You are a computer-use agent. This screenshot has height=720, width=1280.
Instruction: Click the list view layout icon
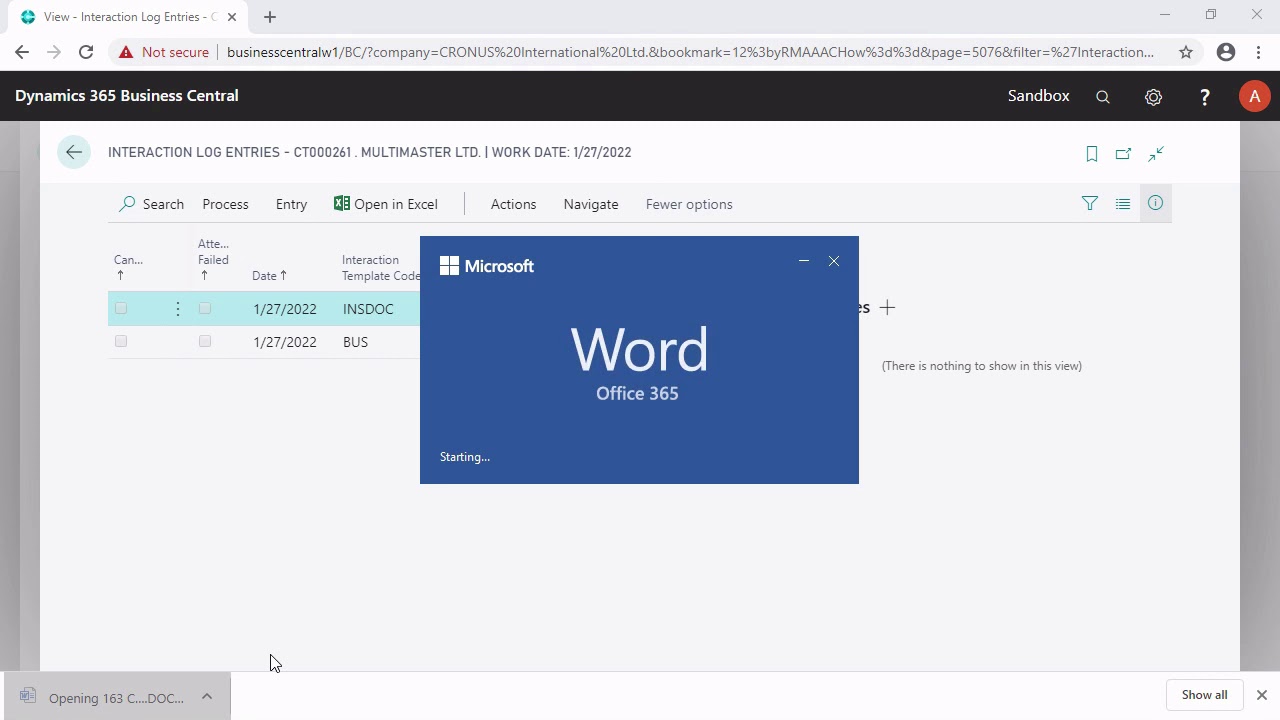[1123, 204]
